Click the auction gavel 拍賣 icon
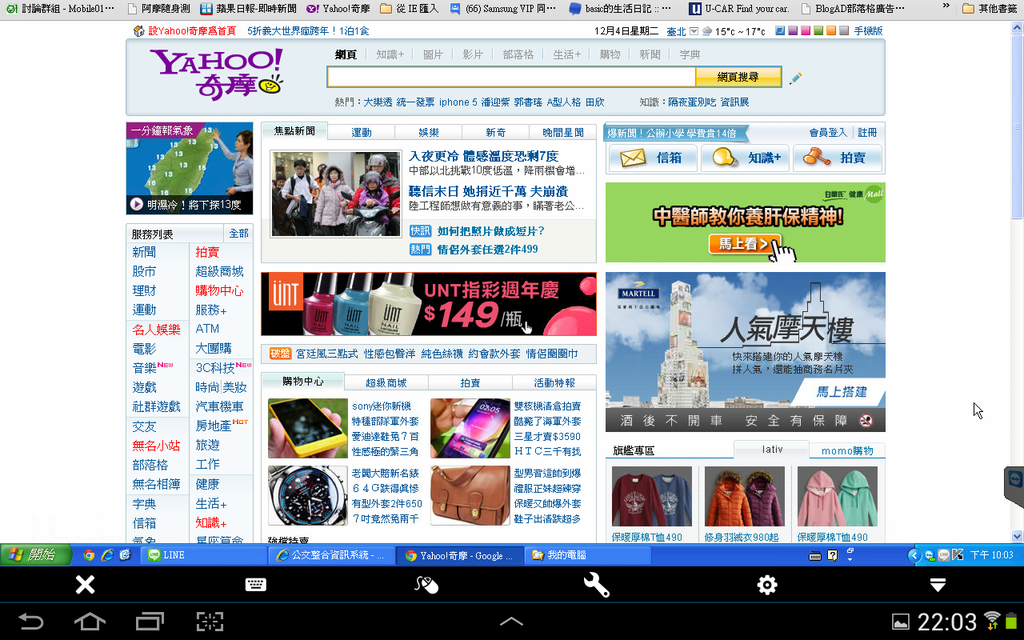The width and height of the screenshot is (1024, 640). (816, 157)
